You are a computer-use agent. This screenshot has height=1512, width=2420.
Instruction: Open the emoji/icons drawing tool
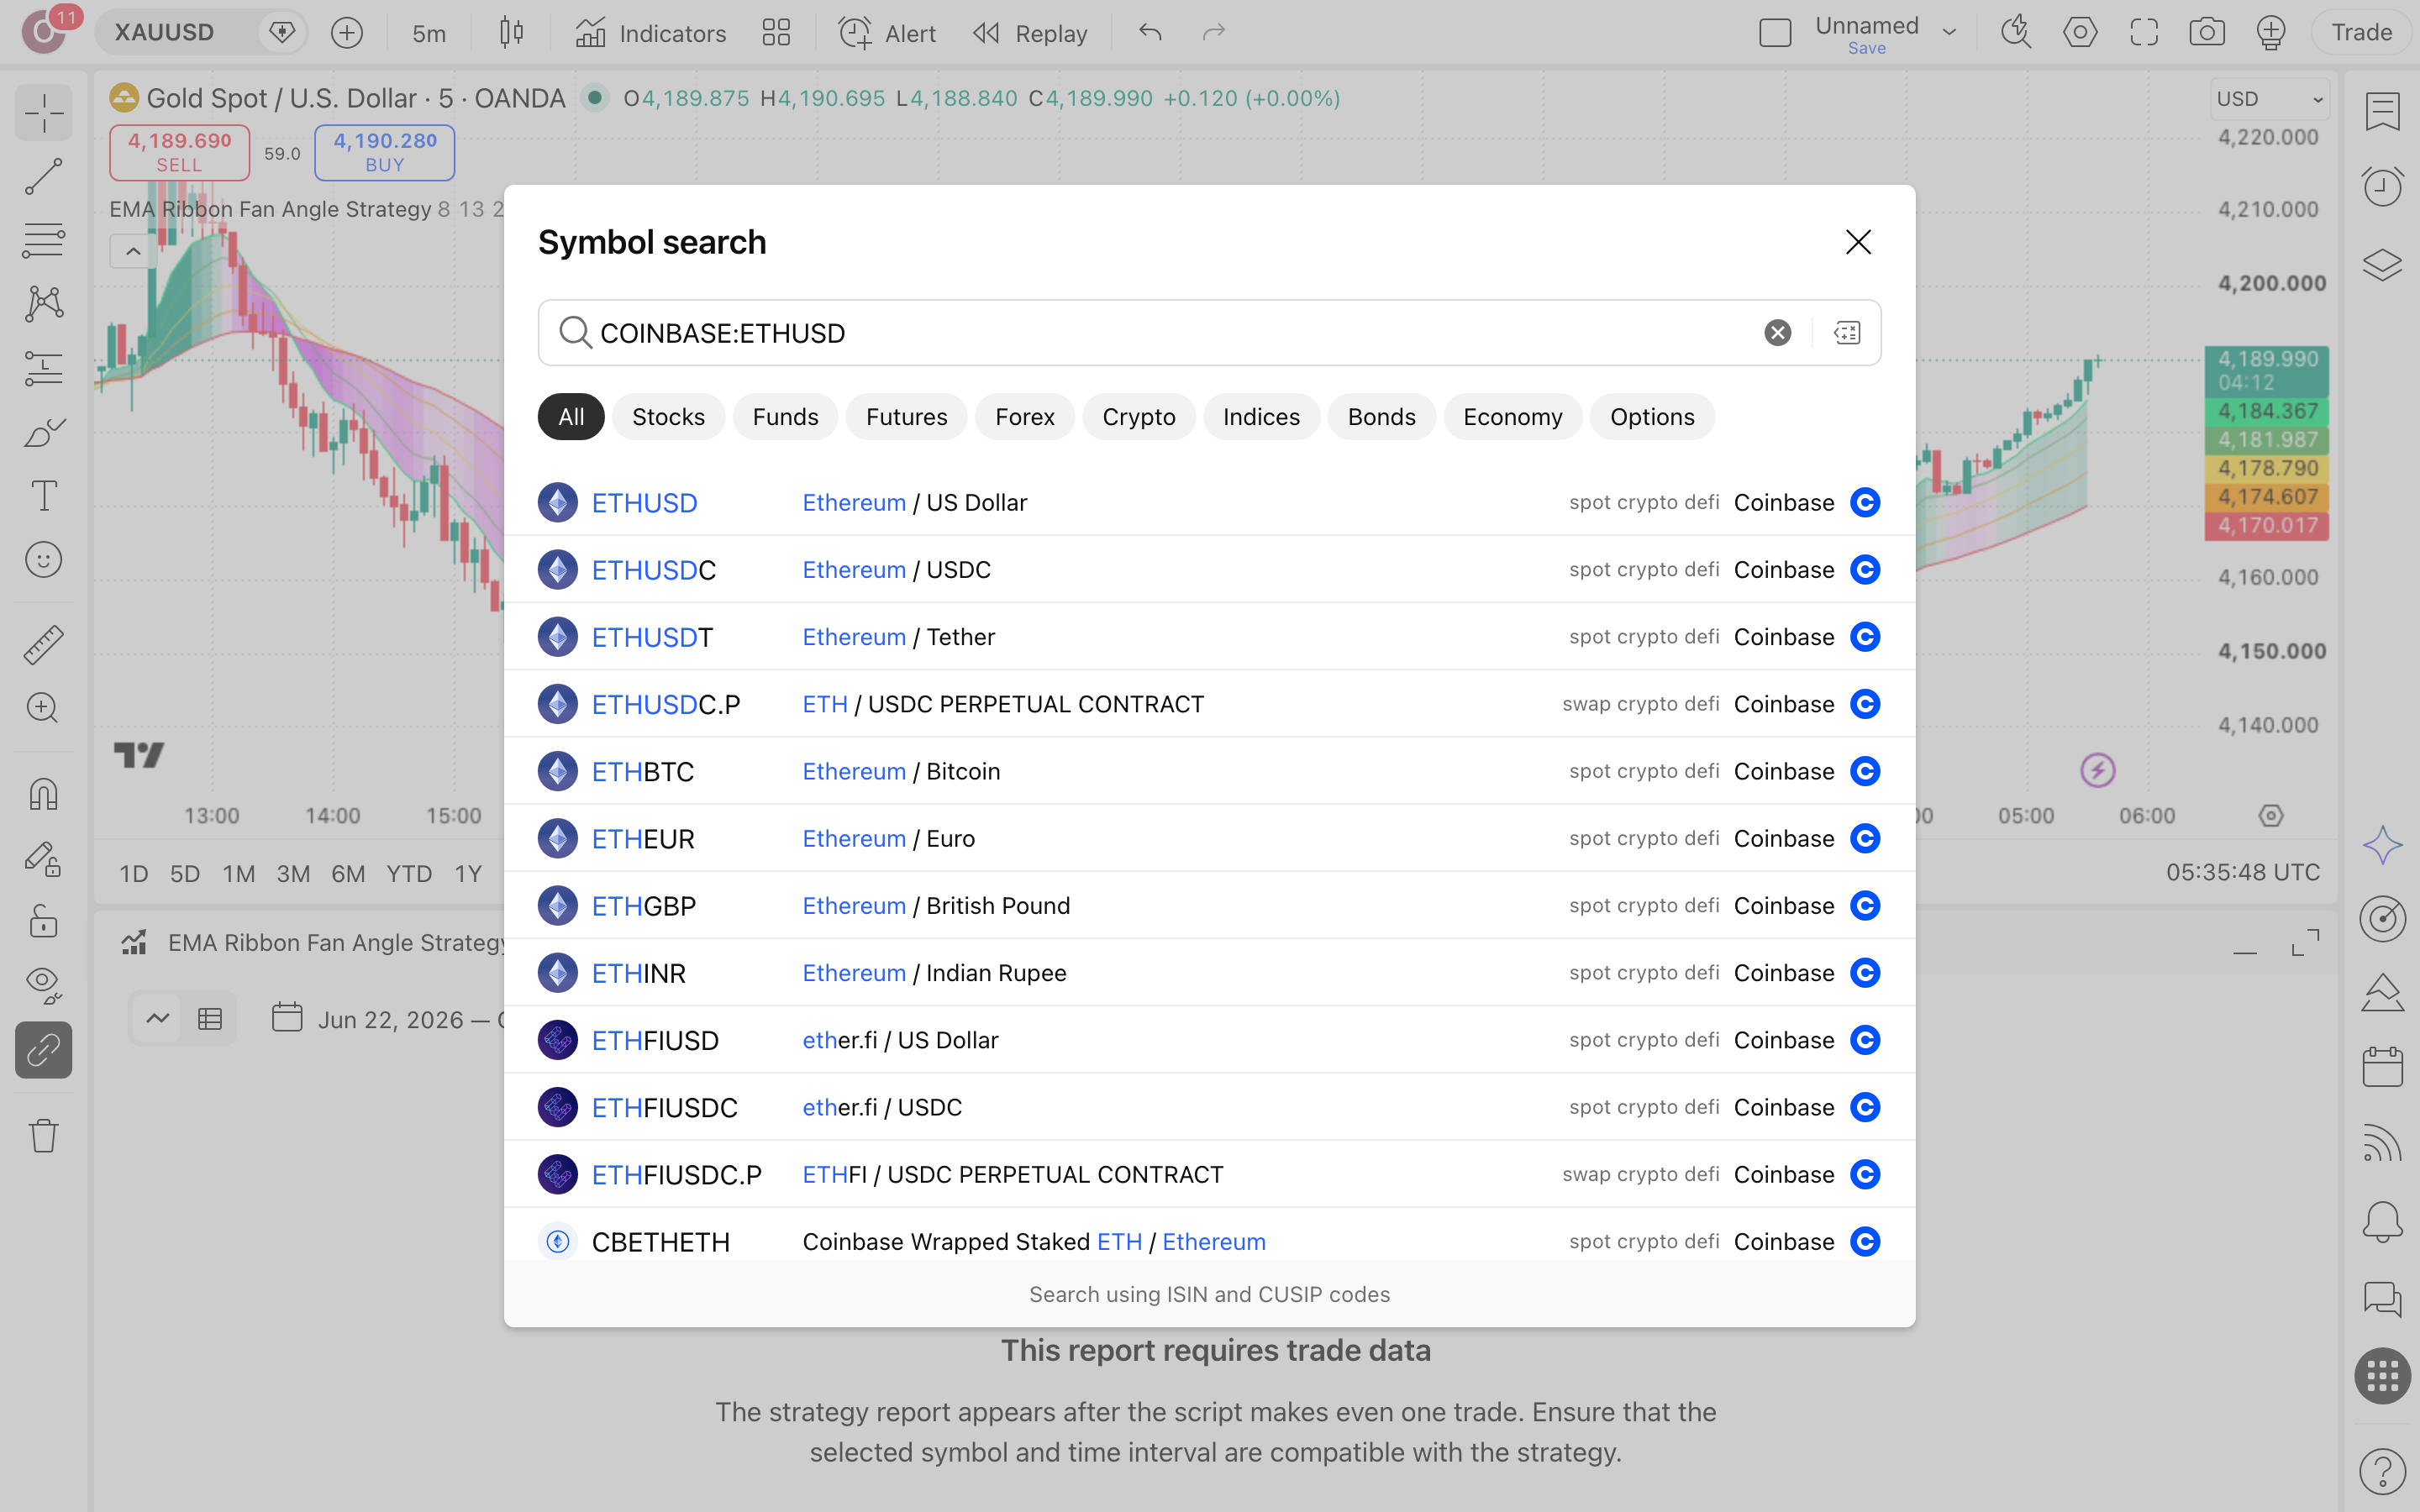pos(43,560)
